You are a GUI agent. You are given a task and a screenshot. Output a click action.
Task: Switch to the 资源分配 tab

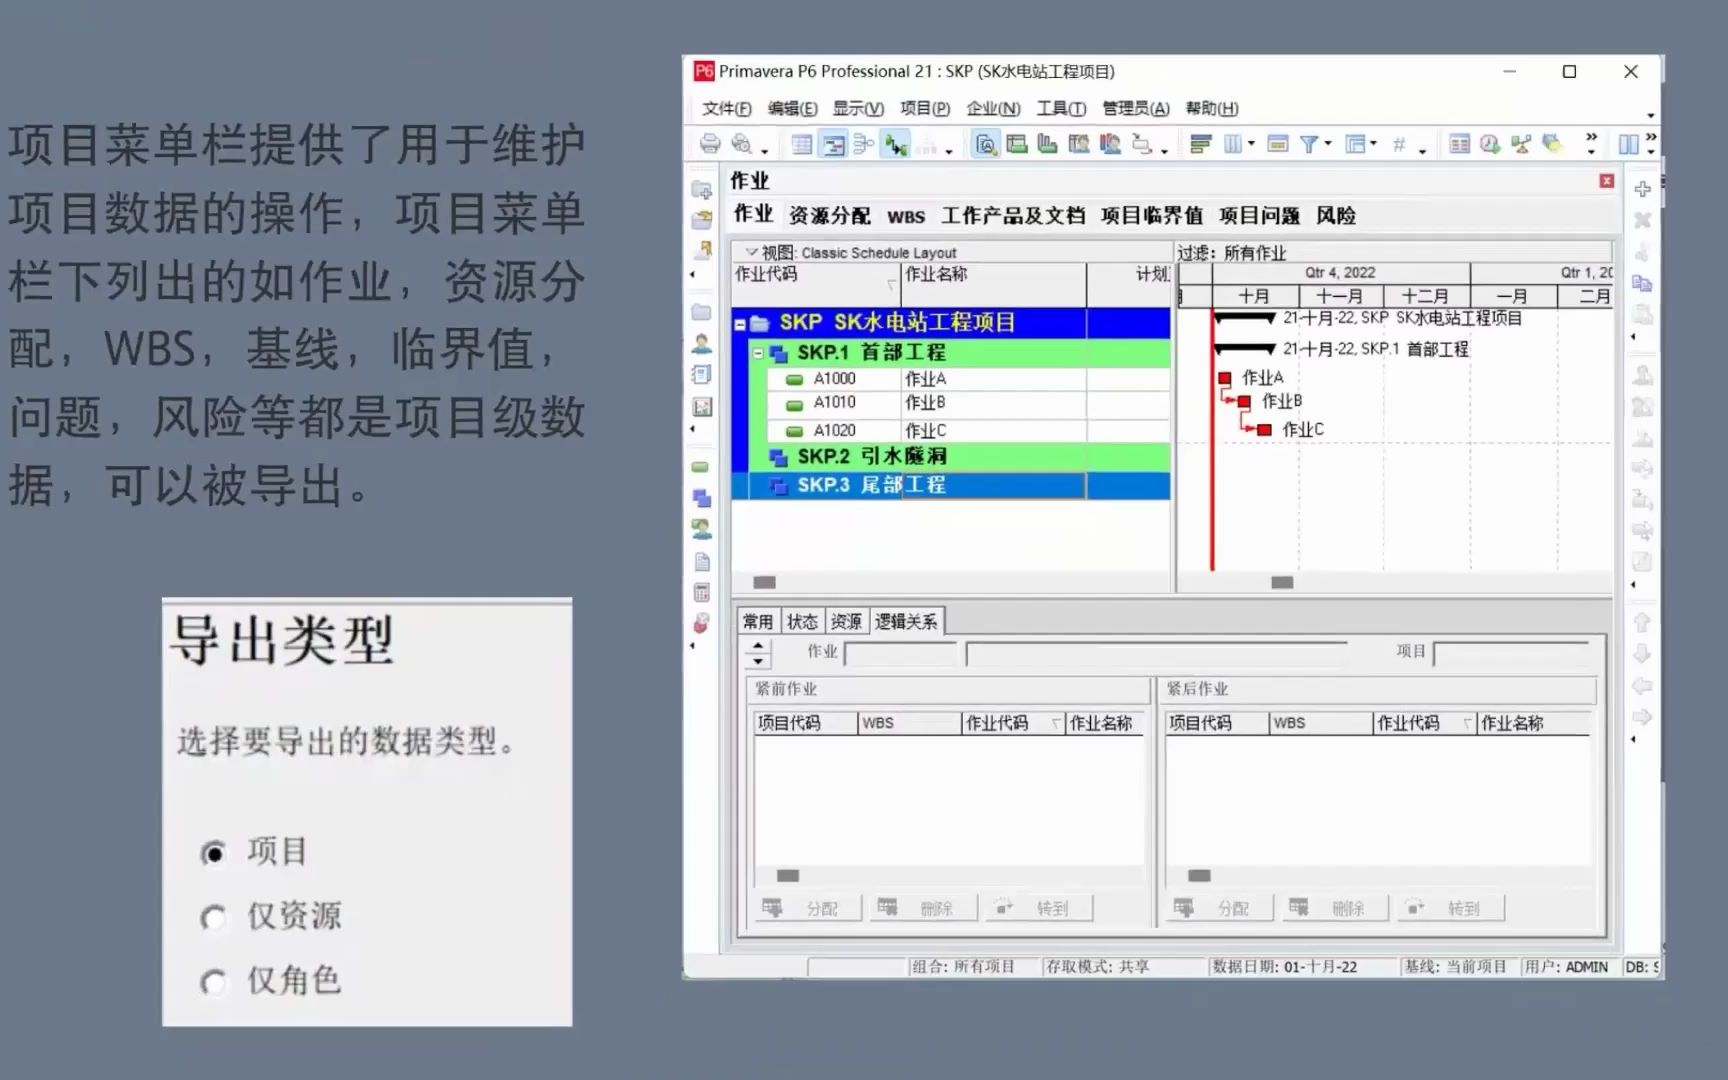[x=829, y=216]
